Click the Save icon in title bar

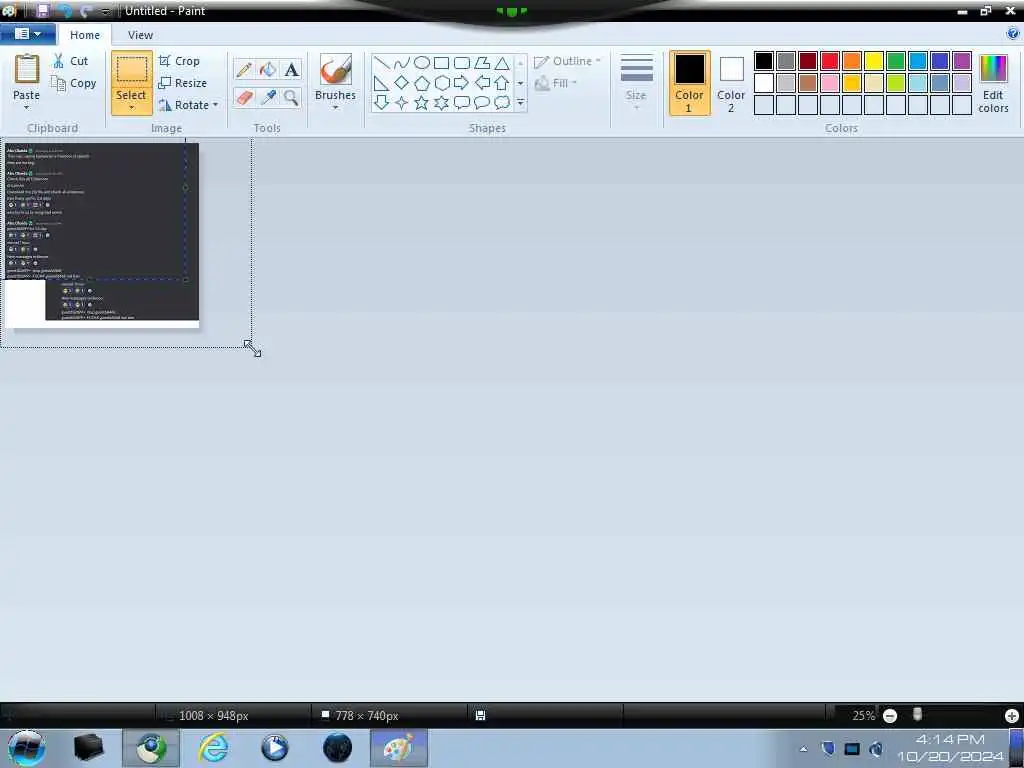(x=42, y=10)
